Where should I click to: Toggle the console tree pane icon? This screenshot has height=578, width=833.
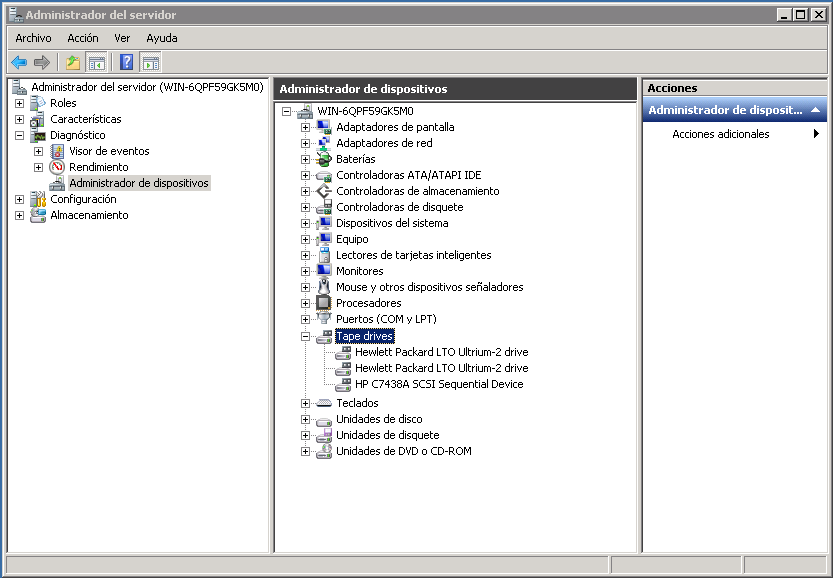click(97, 62)
